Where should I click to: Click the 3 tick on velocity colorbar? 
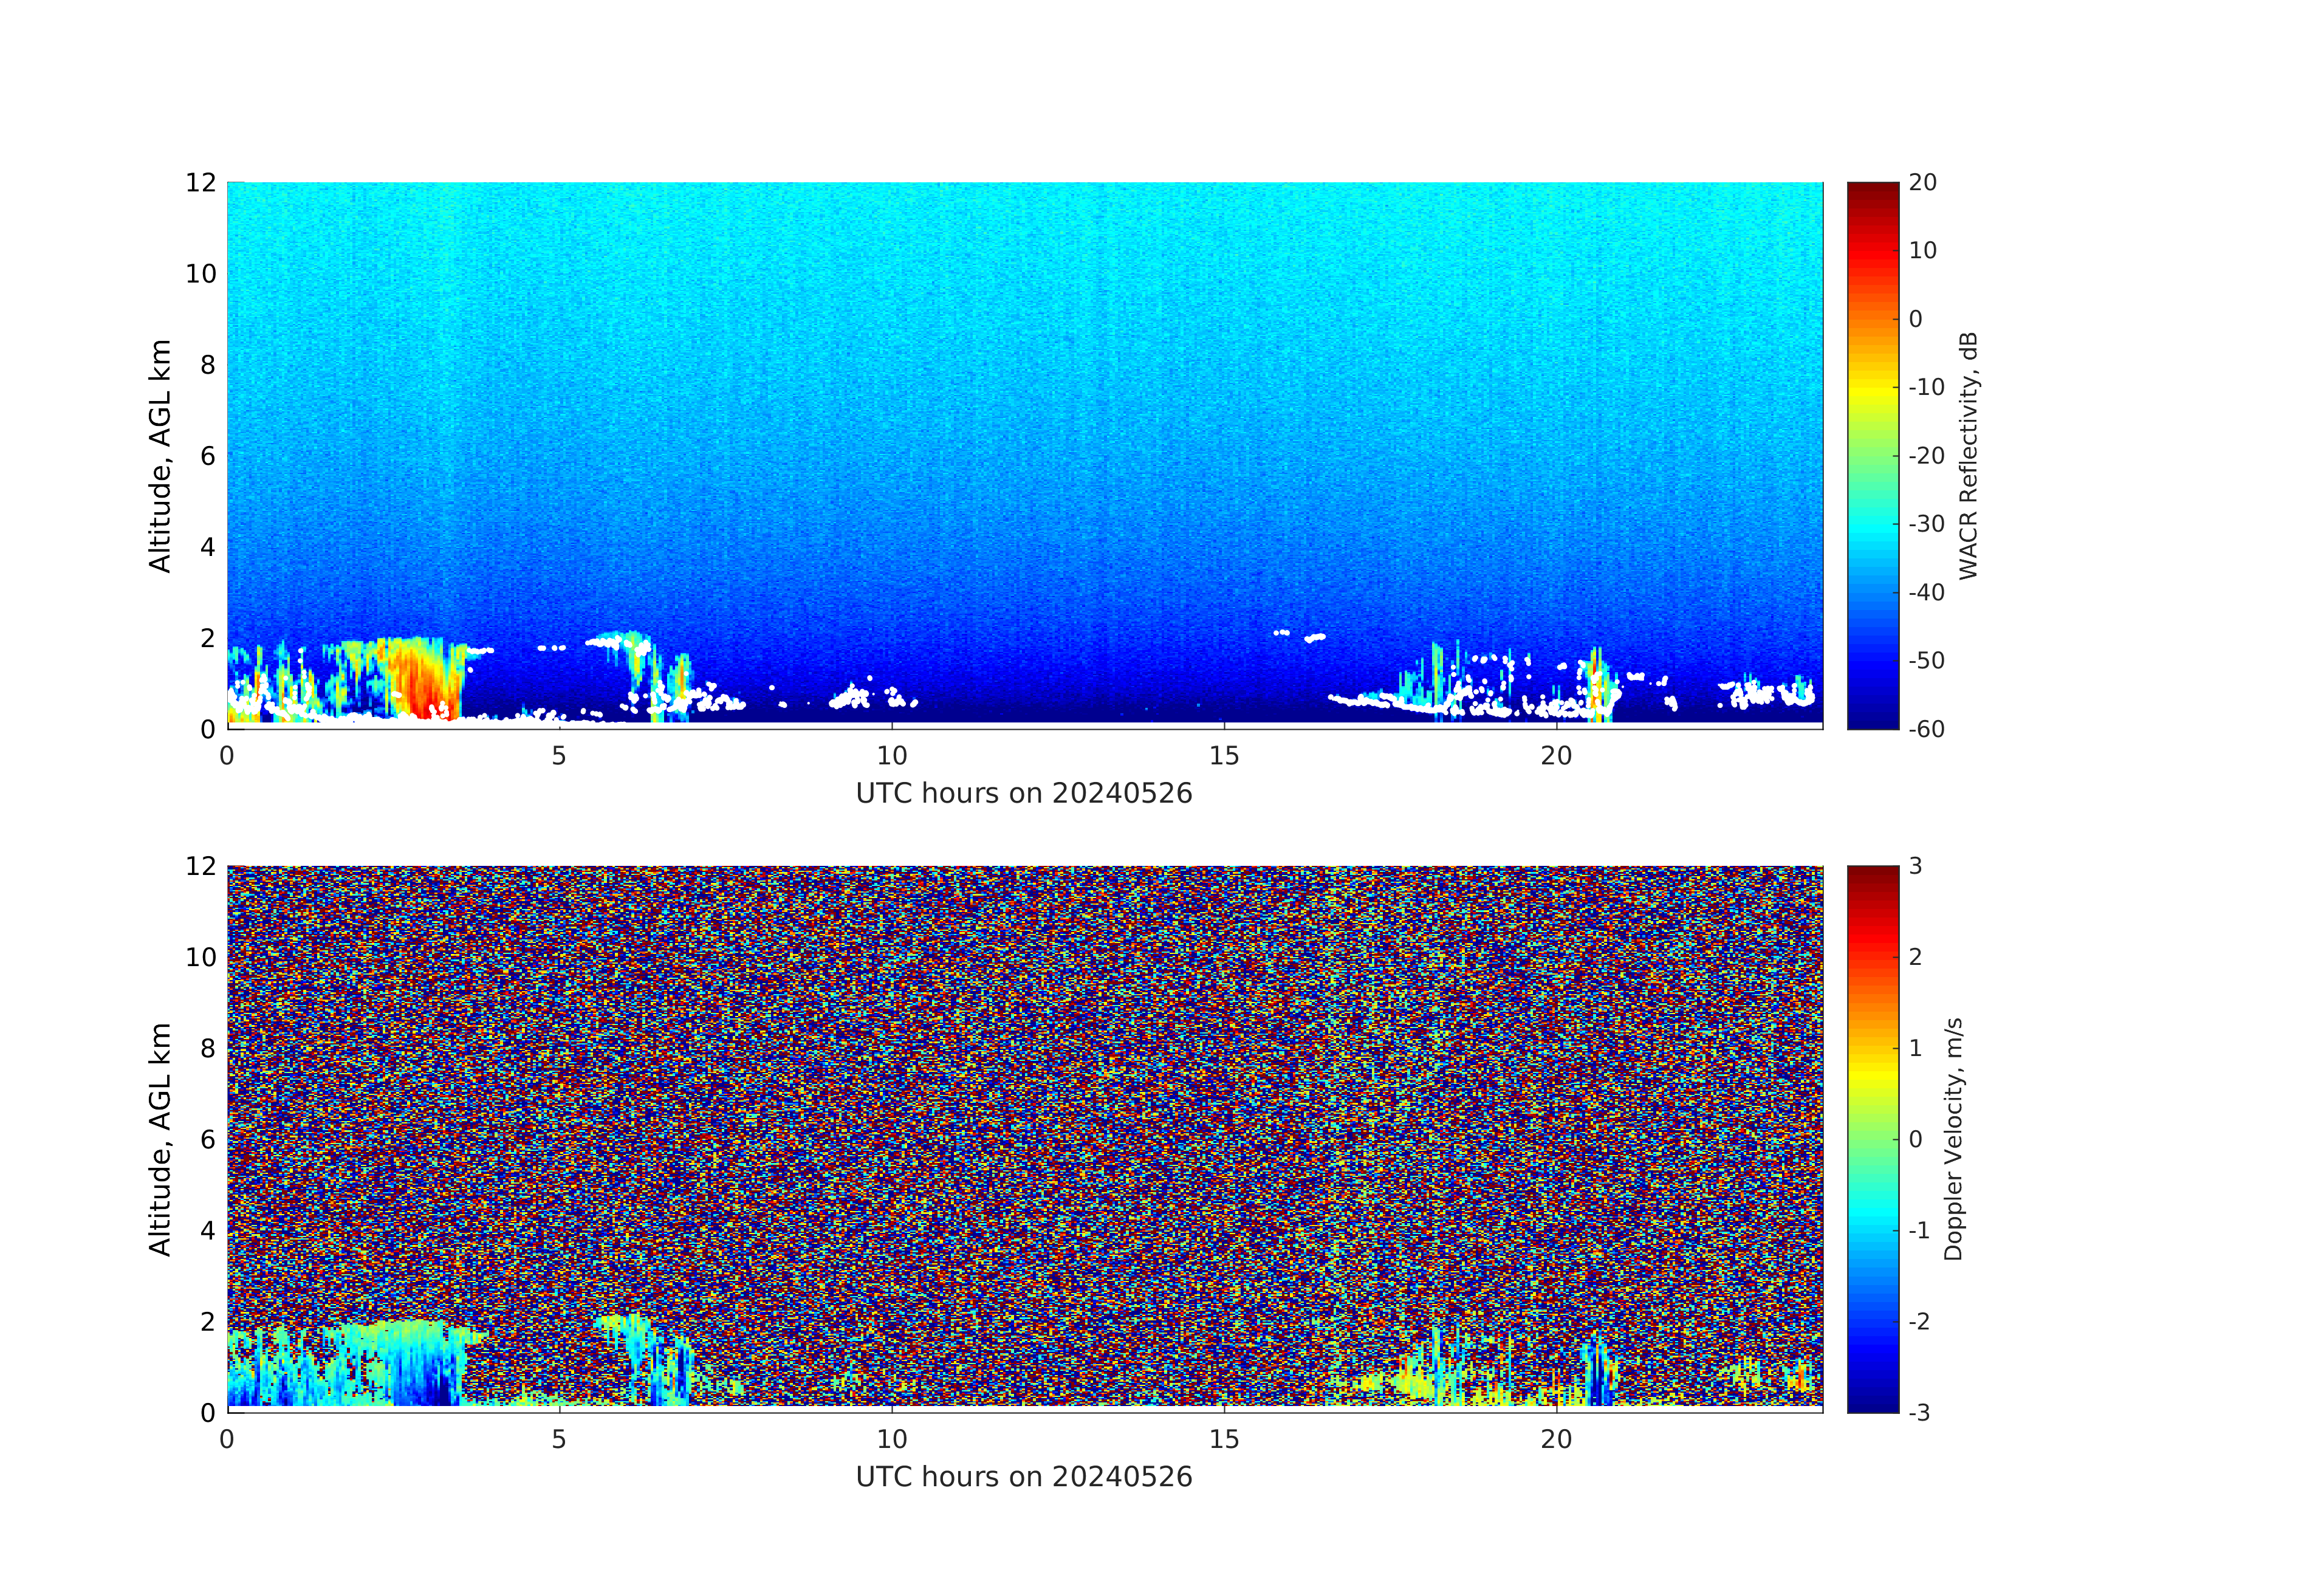point(1915,866)
